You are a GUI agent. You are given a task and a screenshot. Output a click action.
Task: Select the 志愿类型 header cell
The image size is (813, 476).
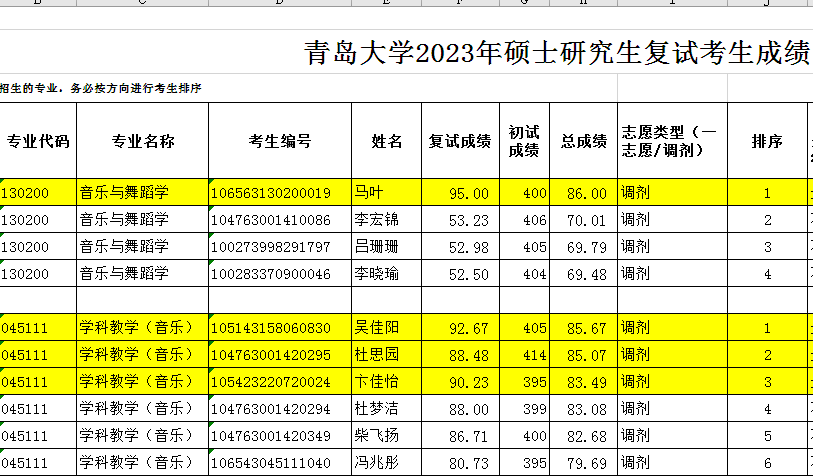pos(671,141)
